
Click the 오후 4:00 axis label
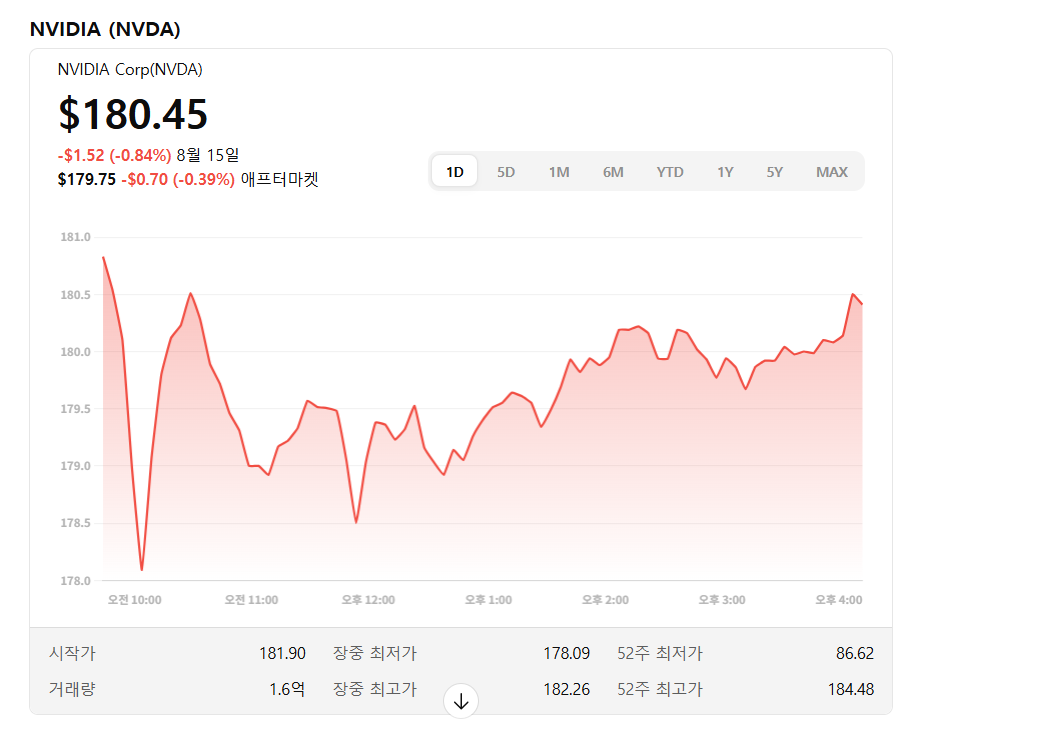click(838, 600)
